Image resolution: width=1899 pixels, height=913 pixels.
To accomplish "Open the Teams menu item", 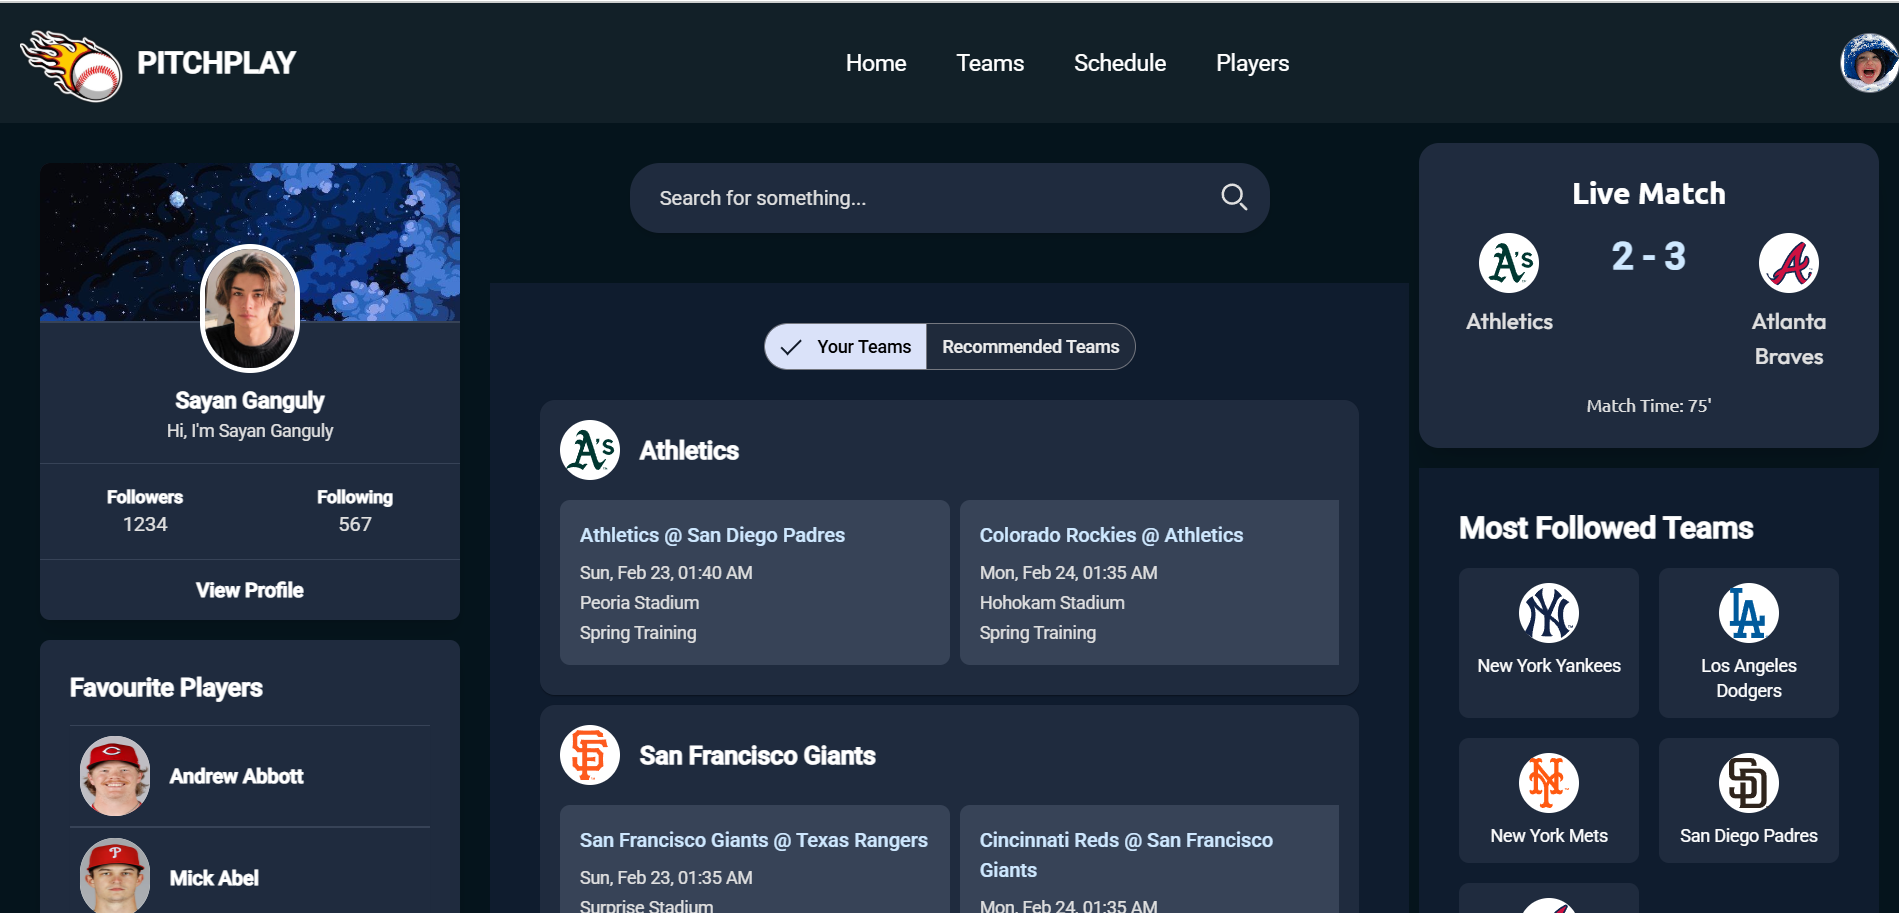I will pos(990,63).
